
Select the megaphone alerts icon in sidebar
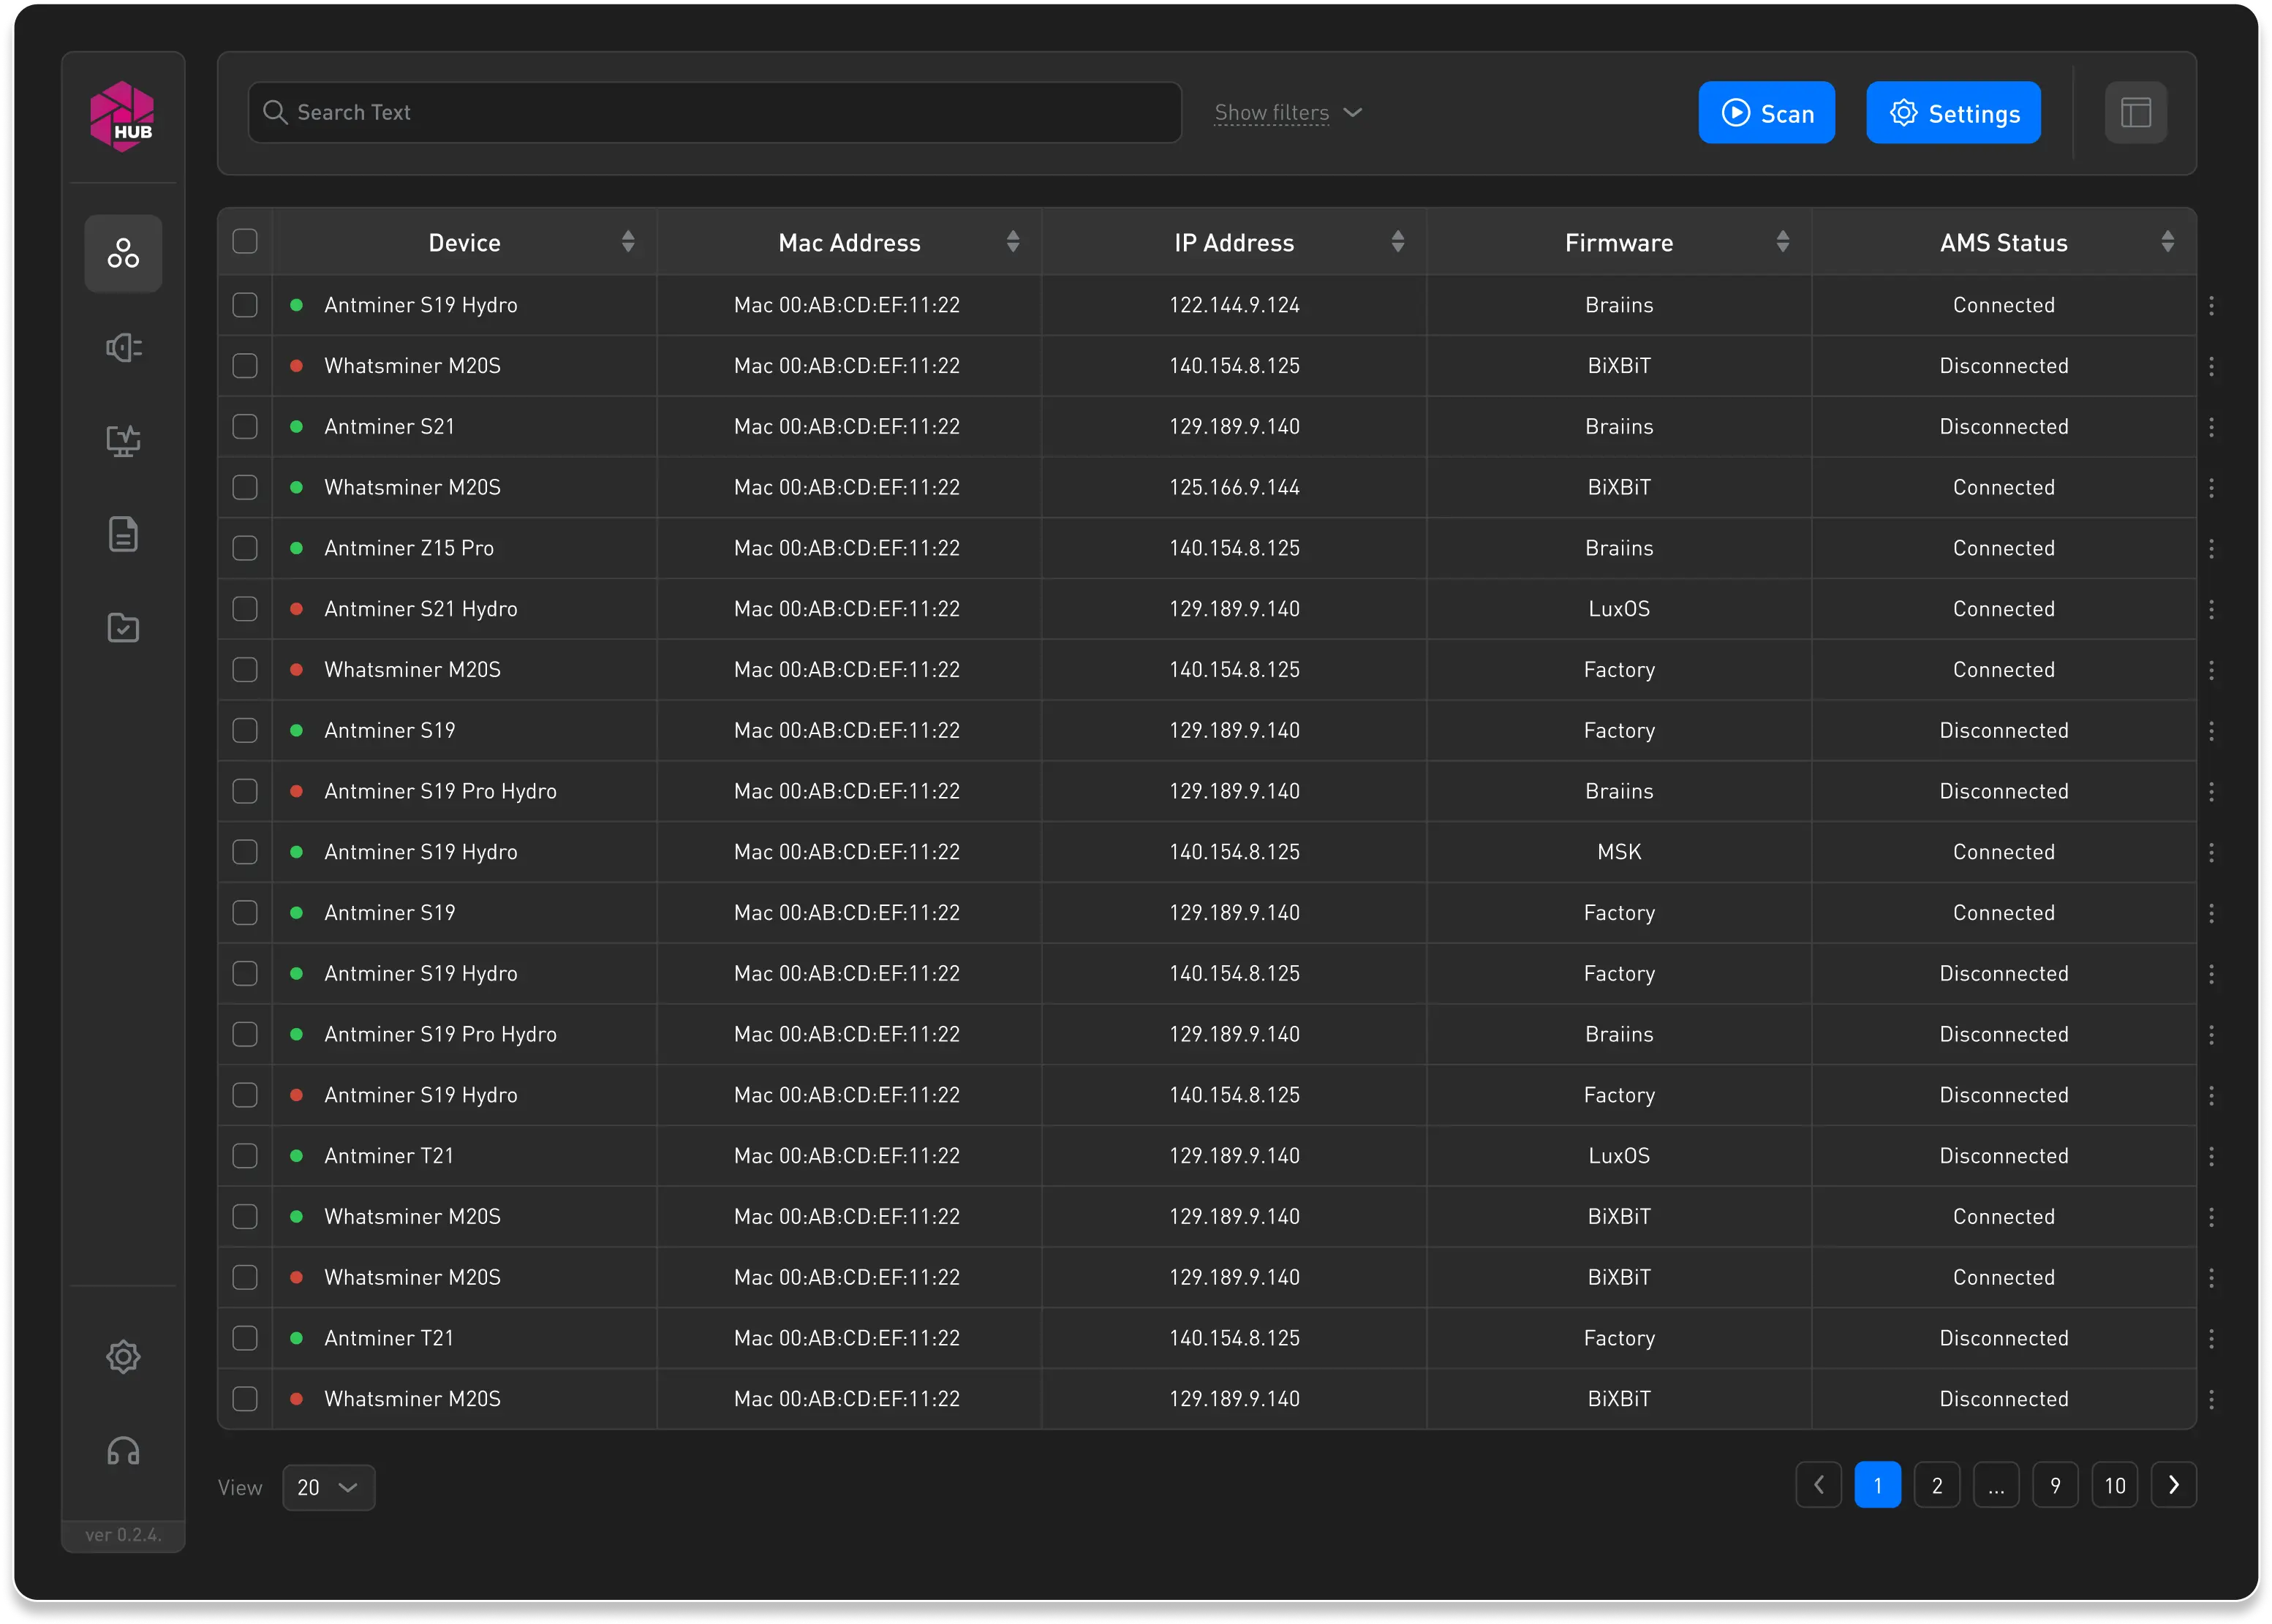pos(123,347)
